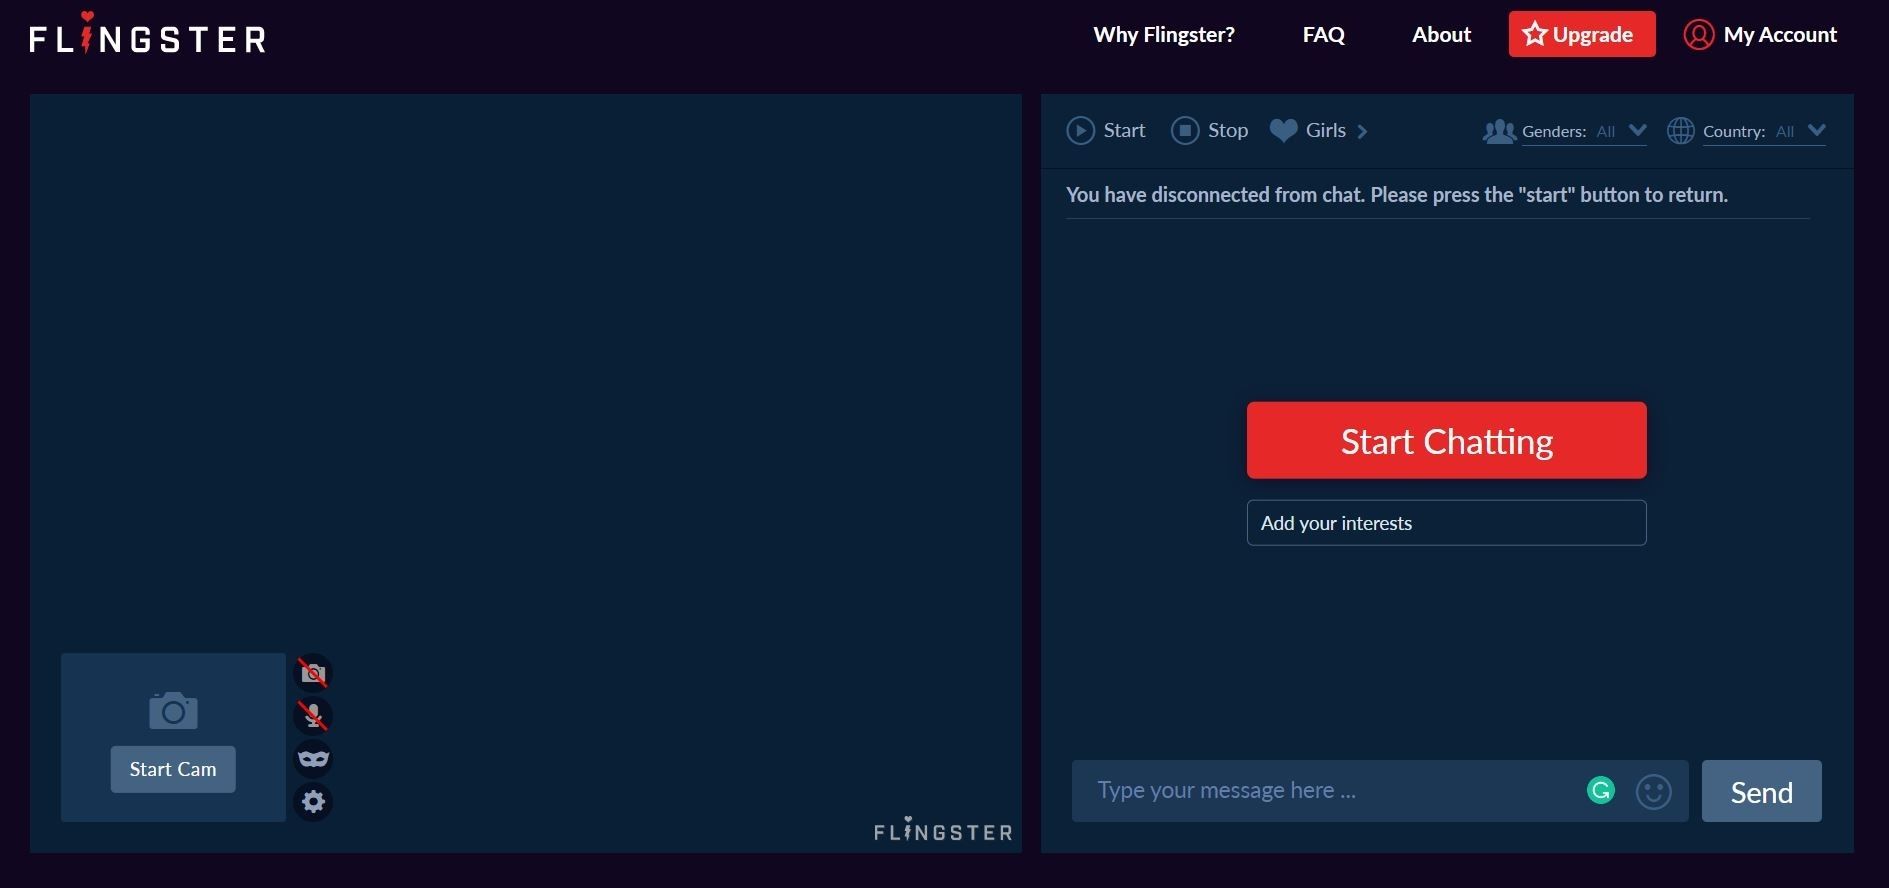Image resolution: width=1889 pixels, height=888 pixels.
Task: Click the Flingster logo in header
Action: [x=147, y=36]
